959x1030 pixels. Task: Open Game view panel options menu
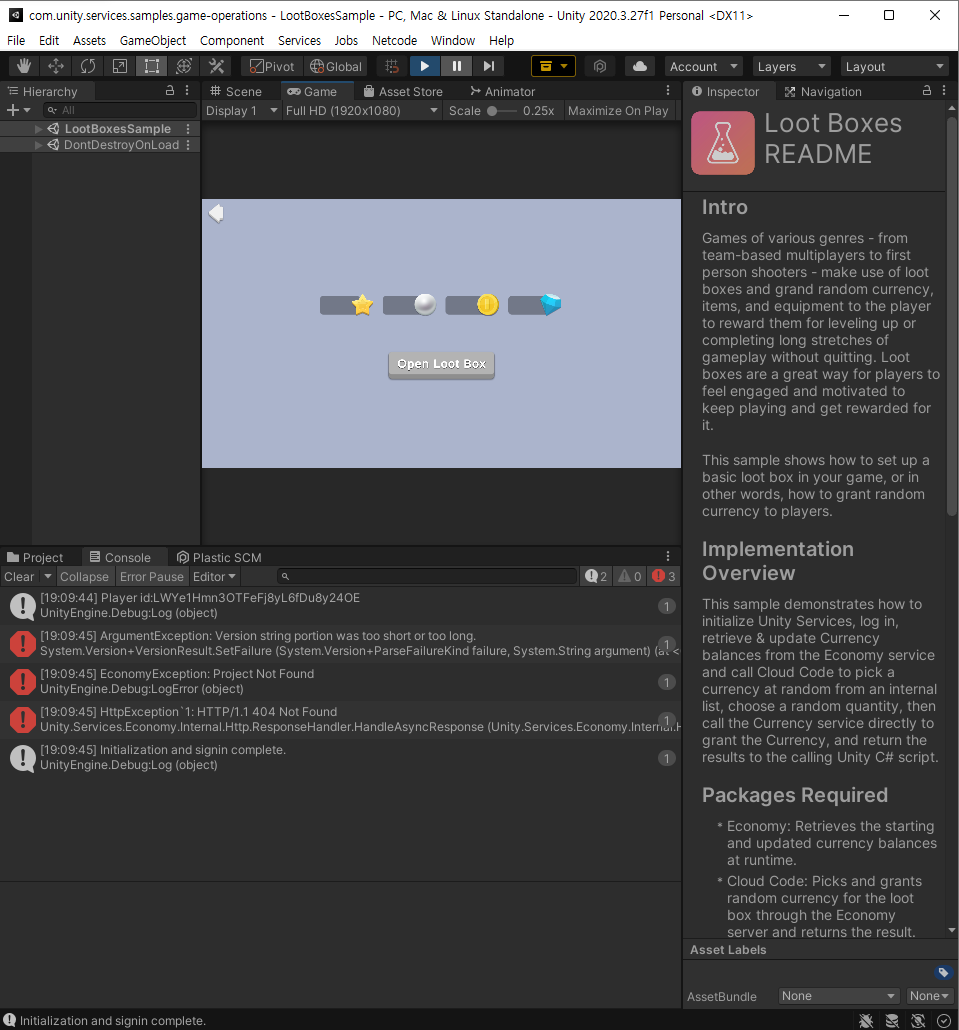(668, 91)
